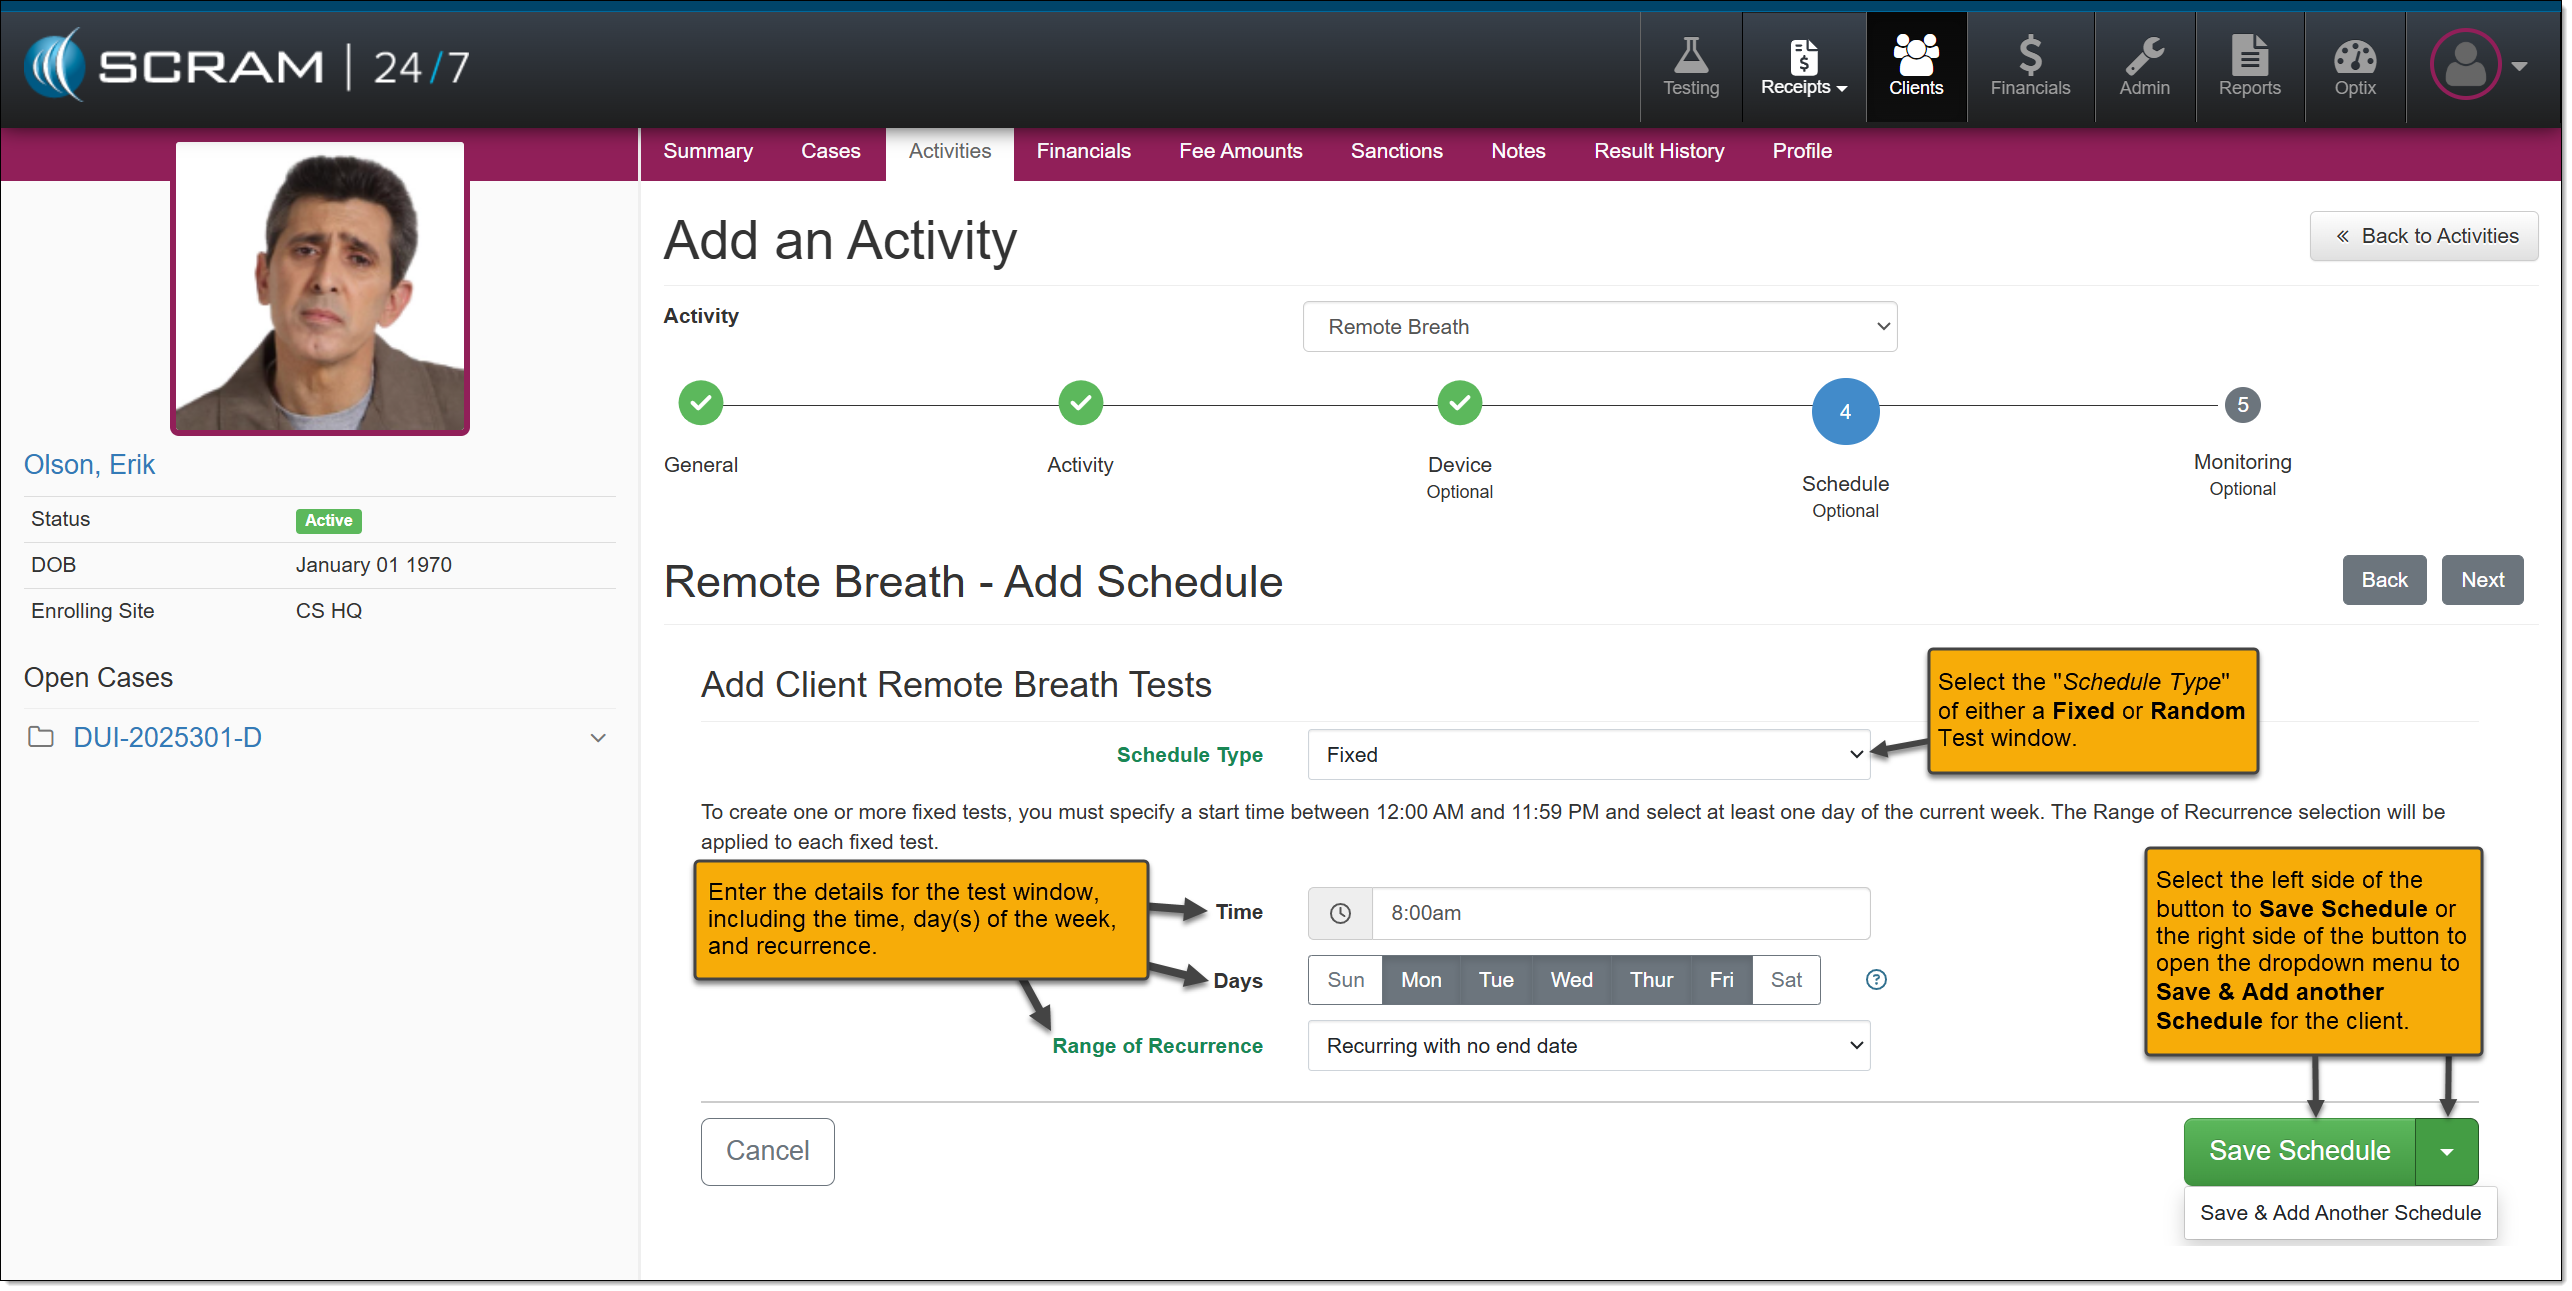Expand the DUI-2025301-D case chevron
The height and width of the screenshot is (1291, 2572).
(598, 738)
